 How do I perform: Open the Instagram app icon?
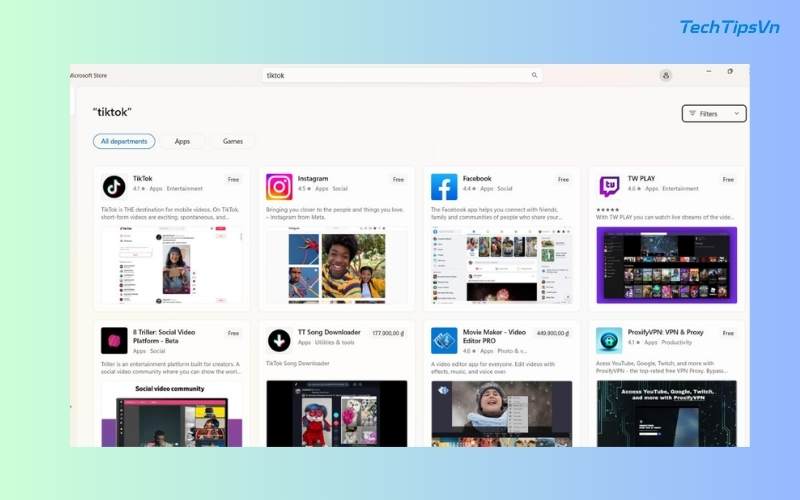279,187
